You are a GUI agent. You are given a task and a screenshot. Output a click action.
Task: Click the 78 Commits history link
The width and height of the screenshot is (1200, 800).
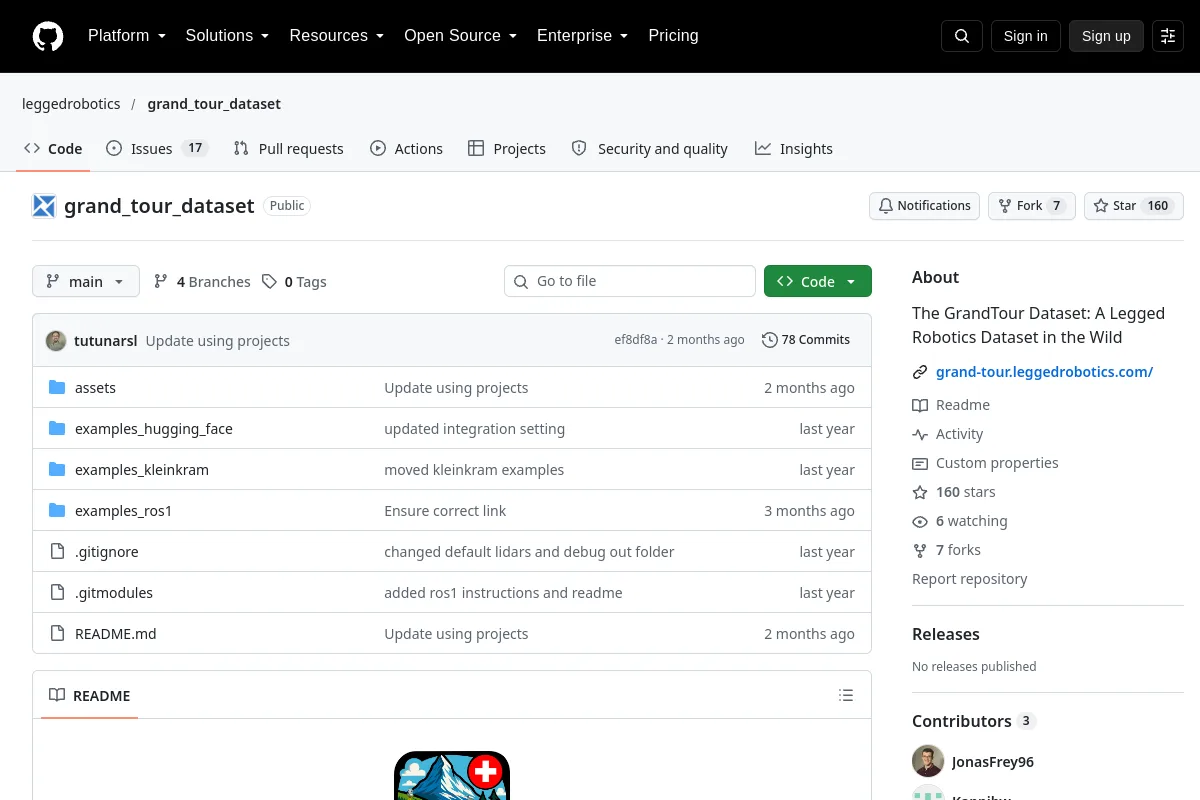pyautogui.click(x=806, y=340)
